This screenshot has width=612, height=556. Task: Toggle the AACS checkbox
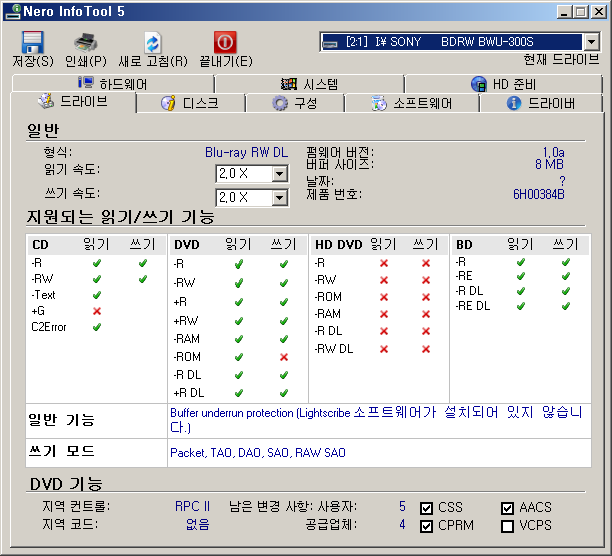(507, 508)
